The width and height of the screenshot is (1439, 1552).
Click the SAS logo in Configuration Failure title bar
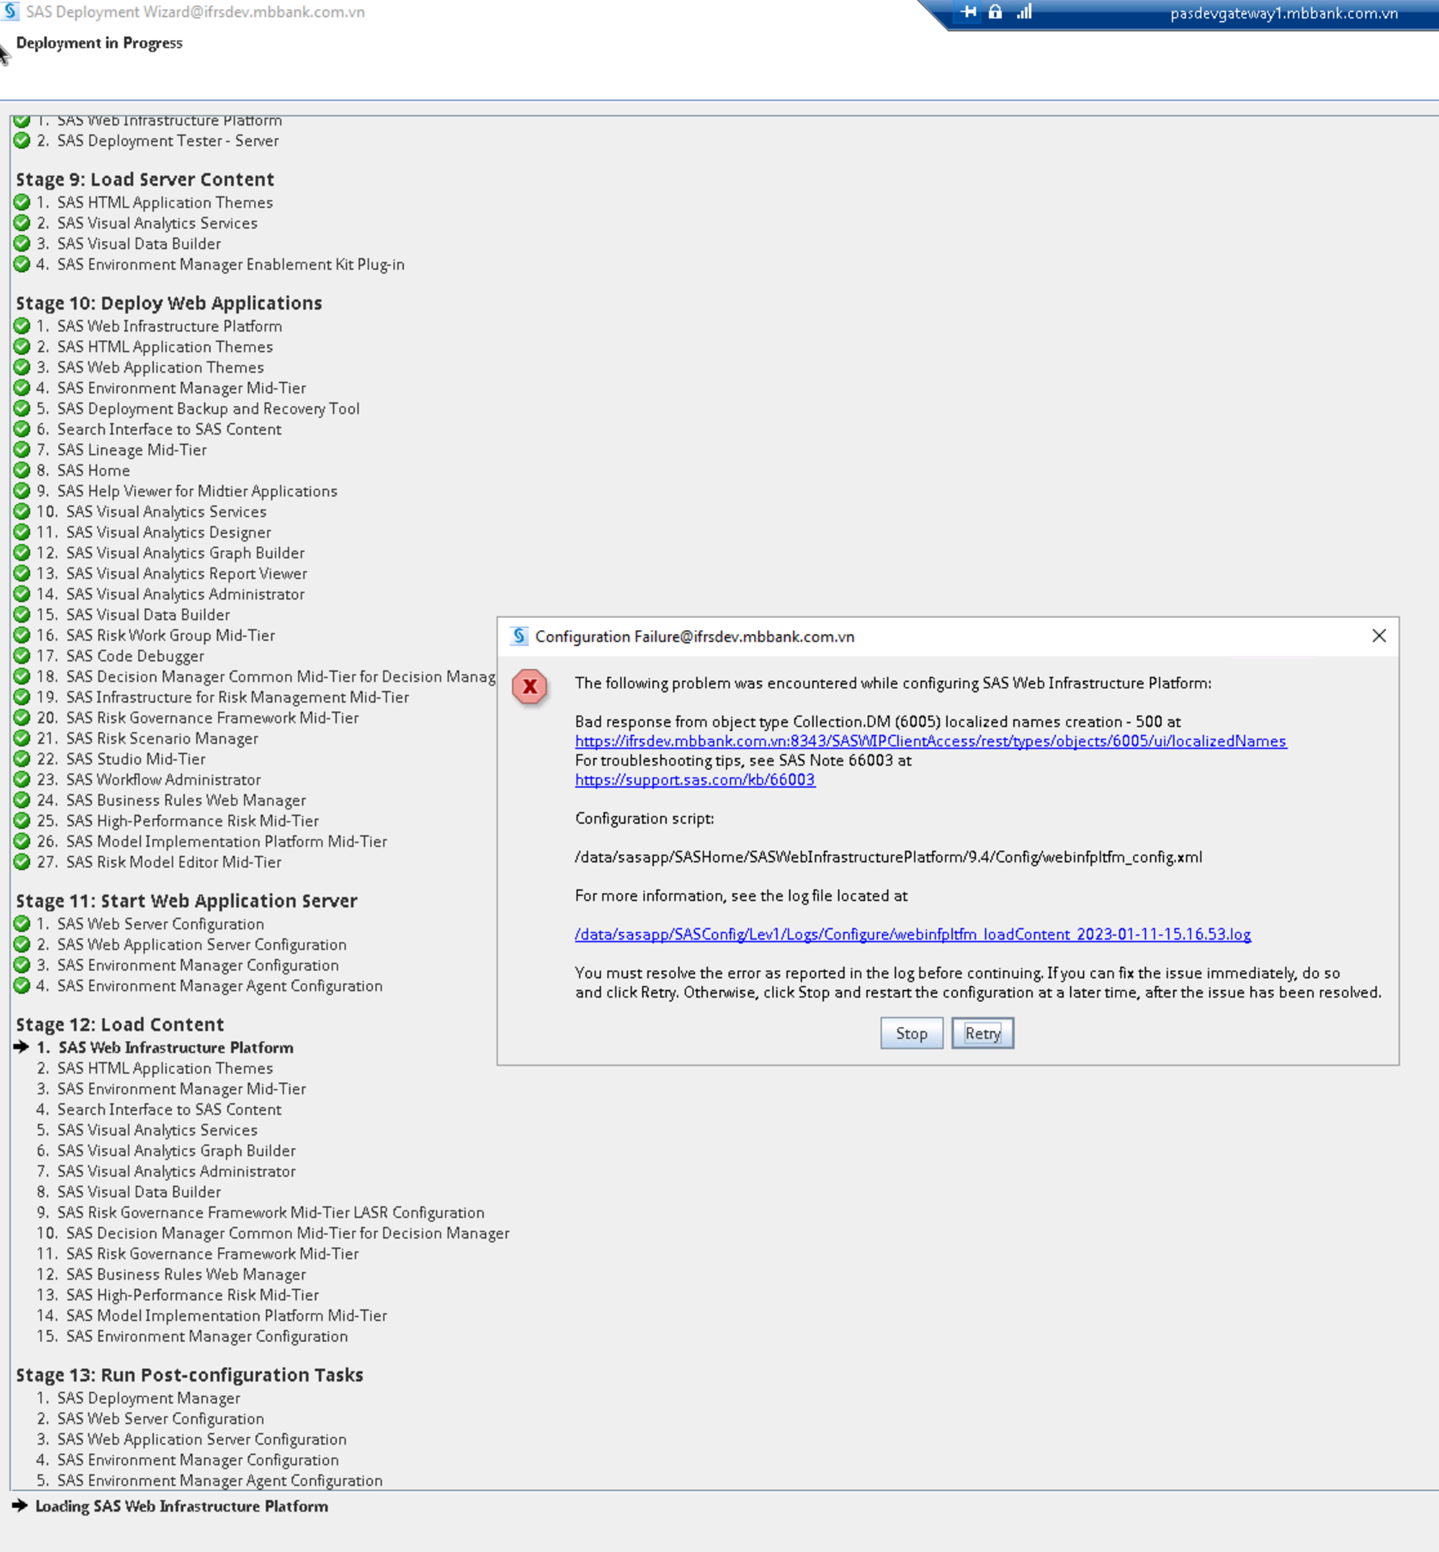point(519,636)
